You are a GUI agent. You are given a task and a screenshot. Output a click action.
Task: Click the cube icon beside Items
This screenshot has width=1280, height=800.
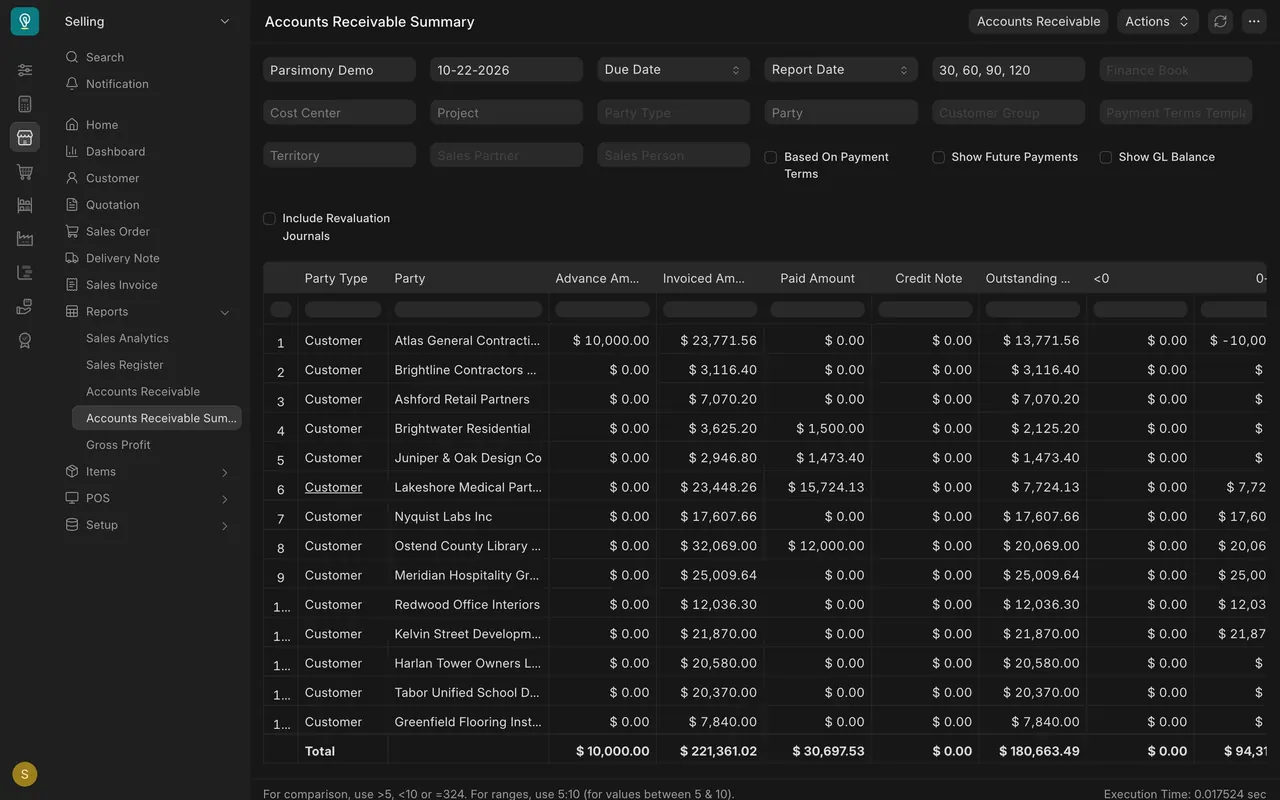(x=72, y=471)
